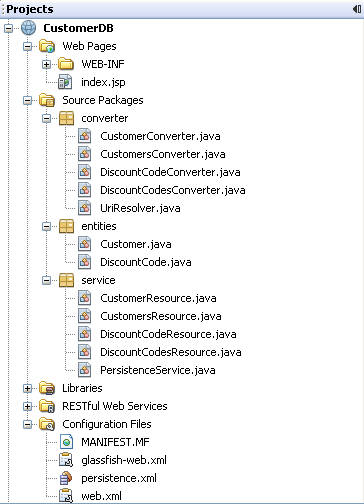
Task: Select CustomersConverter.java file name
Action: [x=163, y=154]
